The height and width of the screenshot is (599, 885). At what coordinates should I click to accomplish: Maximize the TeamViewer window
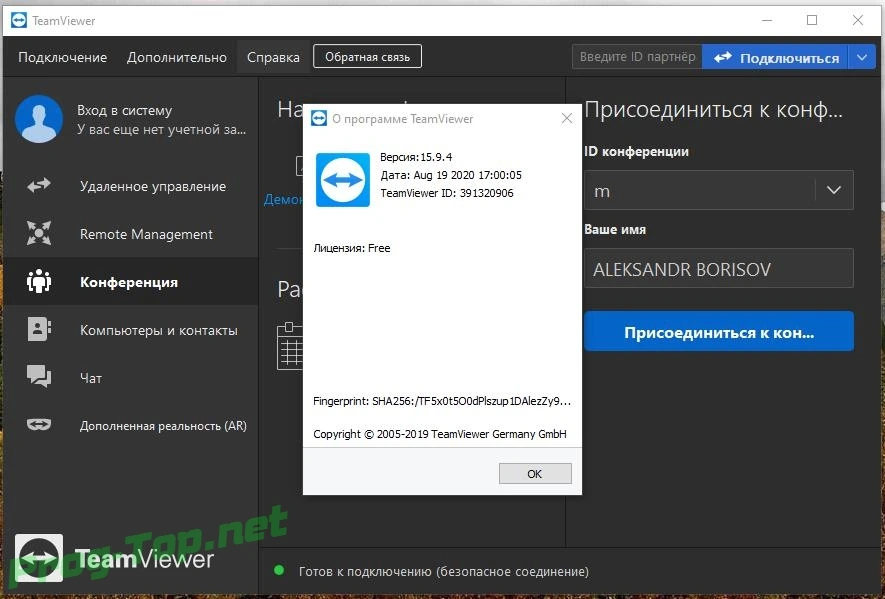coord(812,20)
